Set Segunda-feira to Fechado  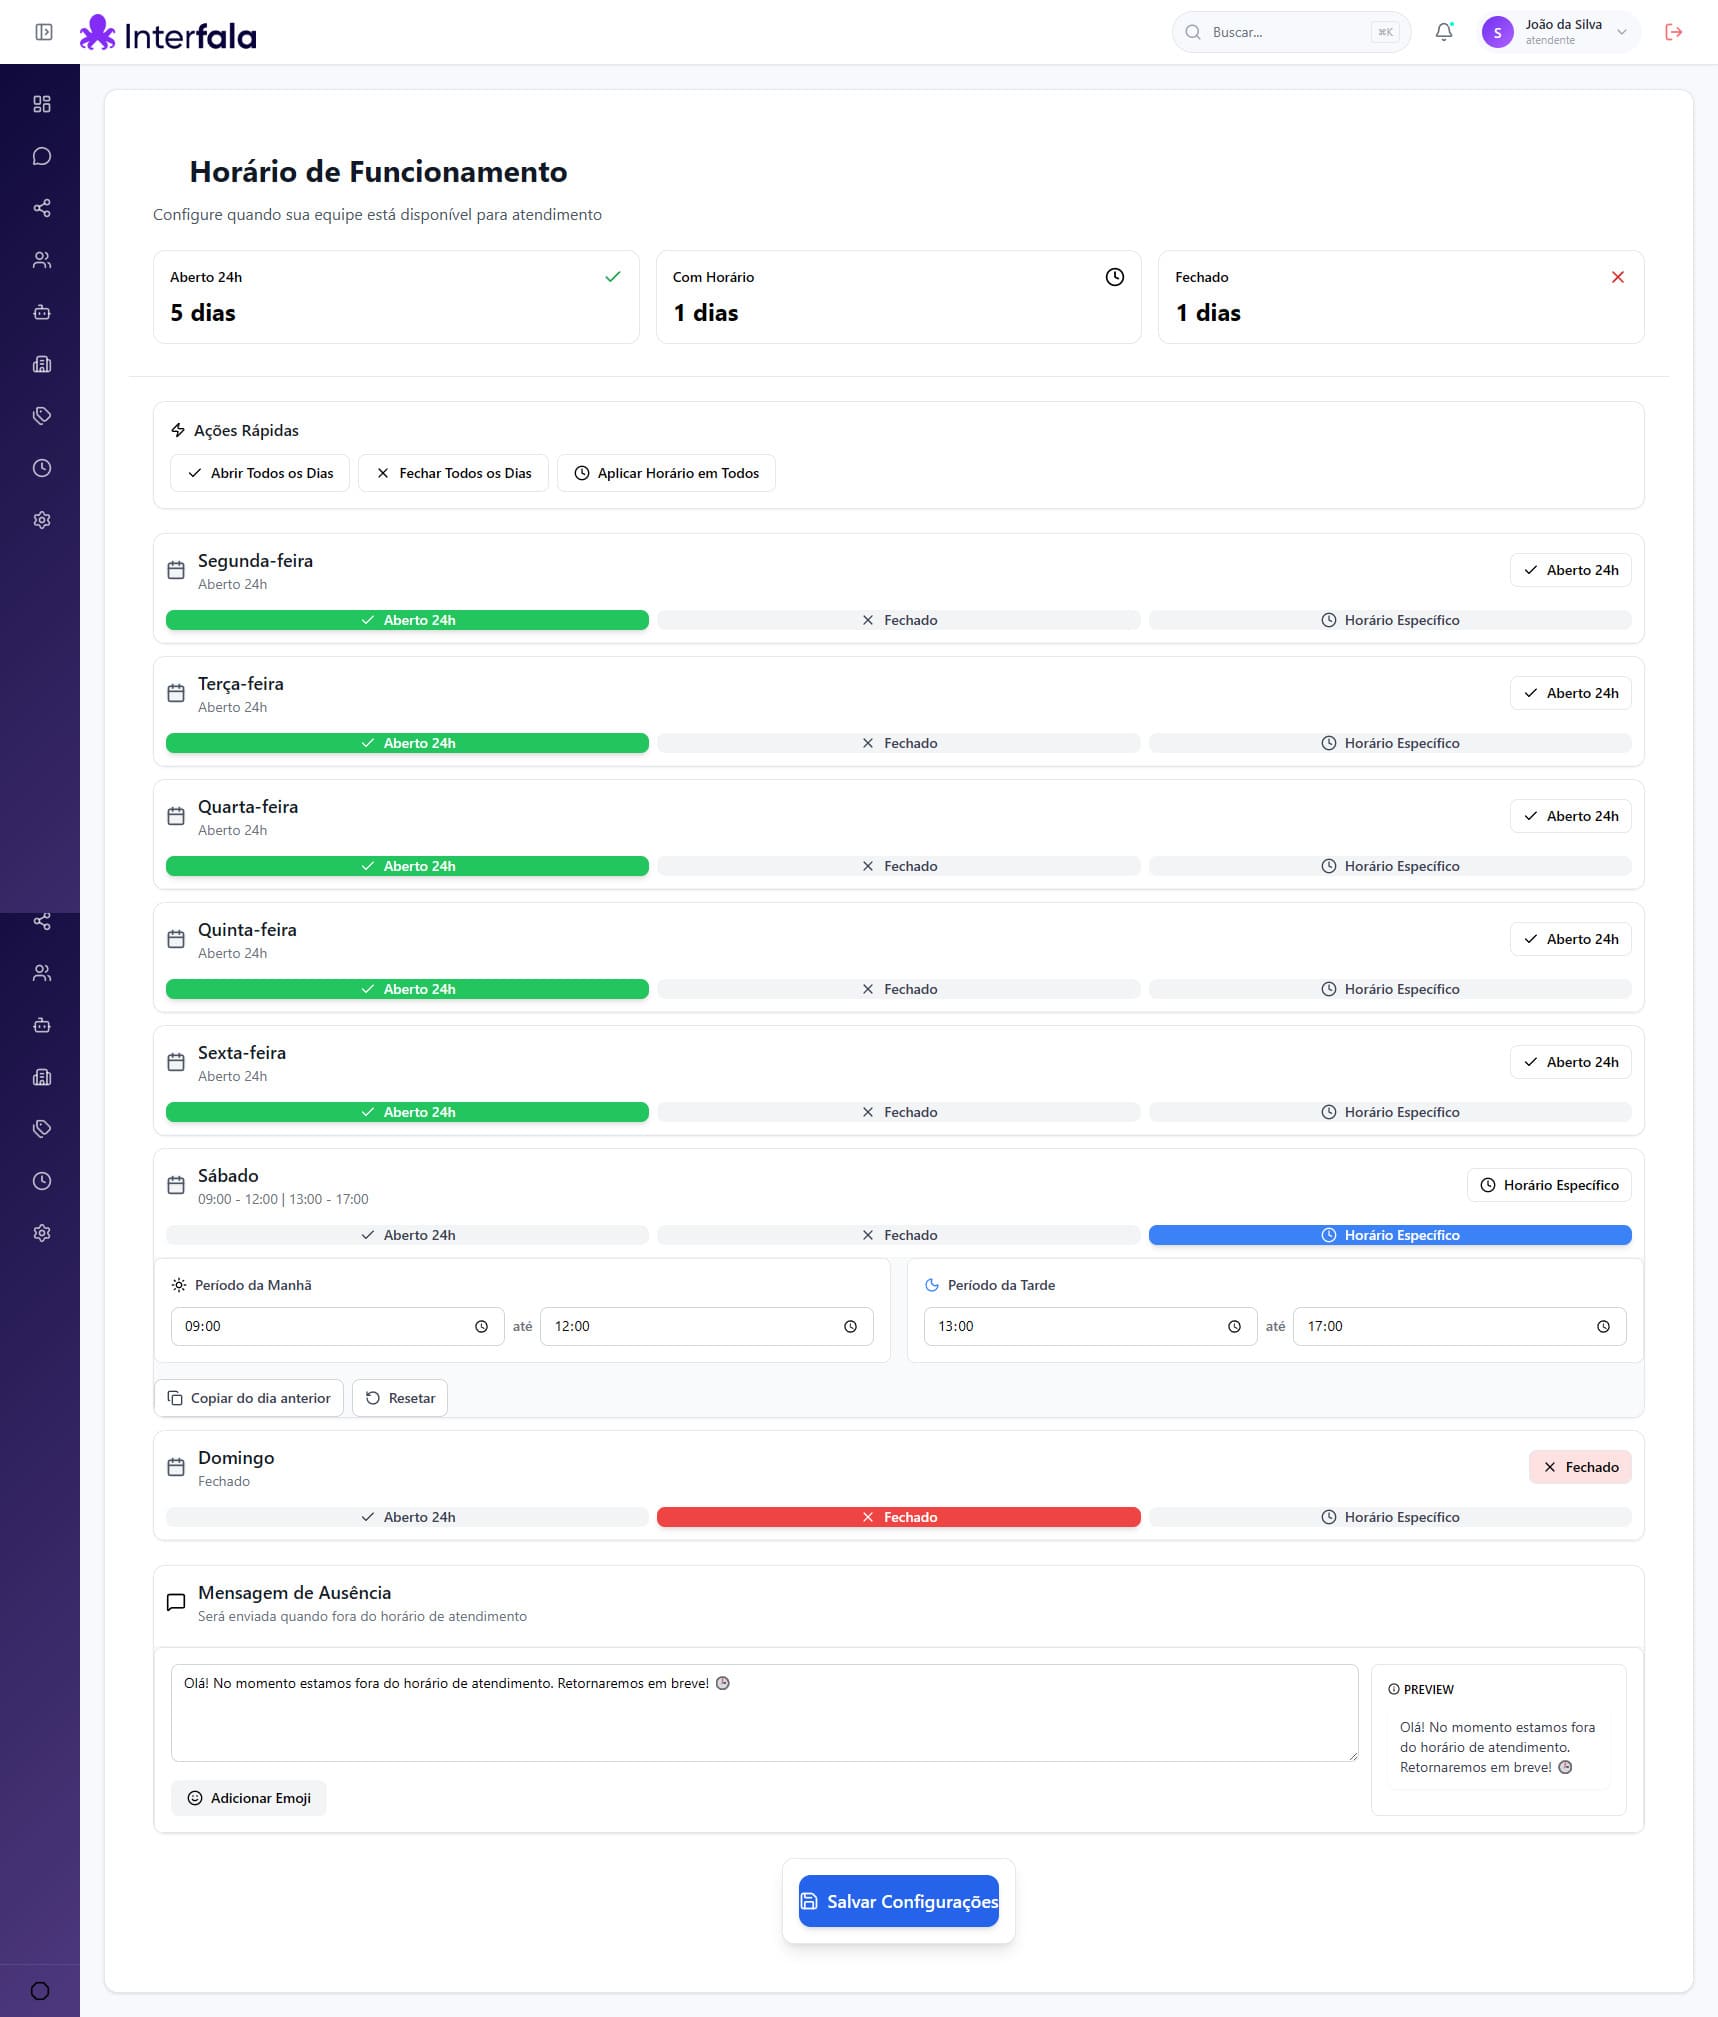pos(898,620)
